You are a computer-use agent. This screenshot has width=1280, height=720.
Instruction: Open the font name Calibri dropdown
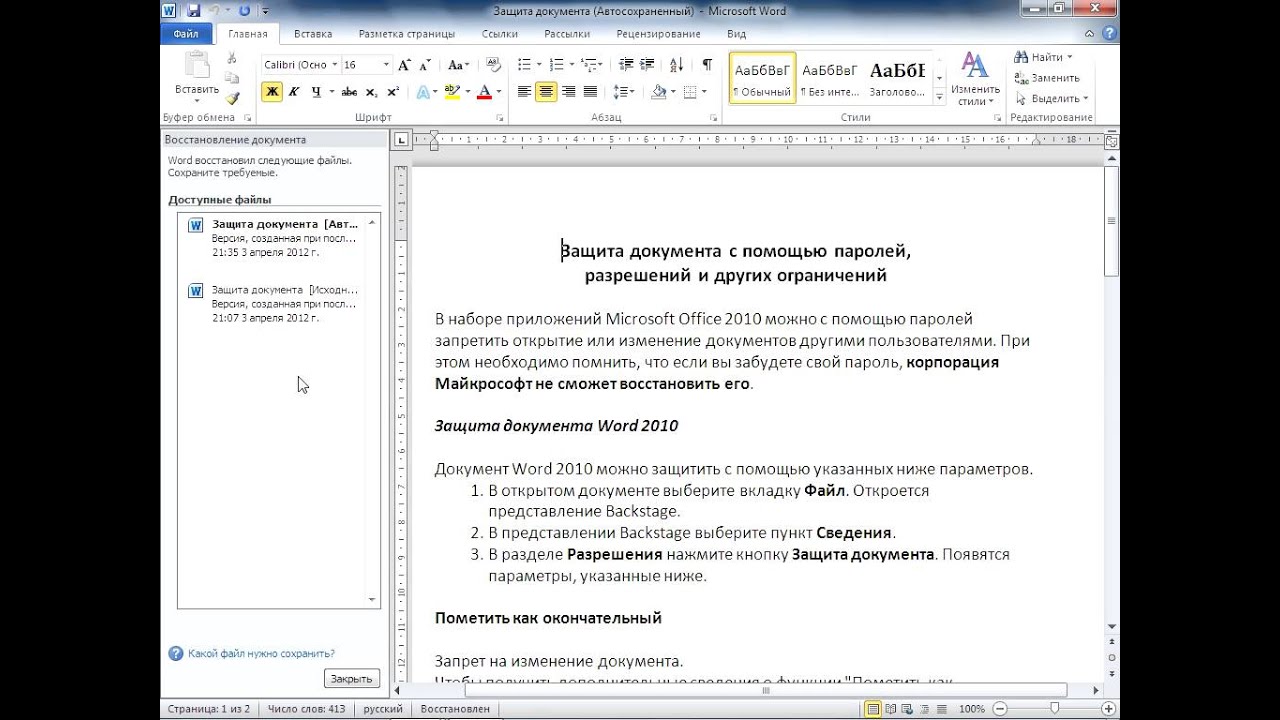pos(334,65)
